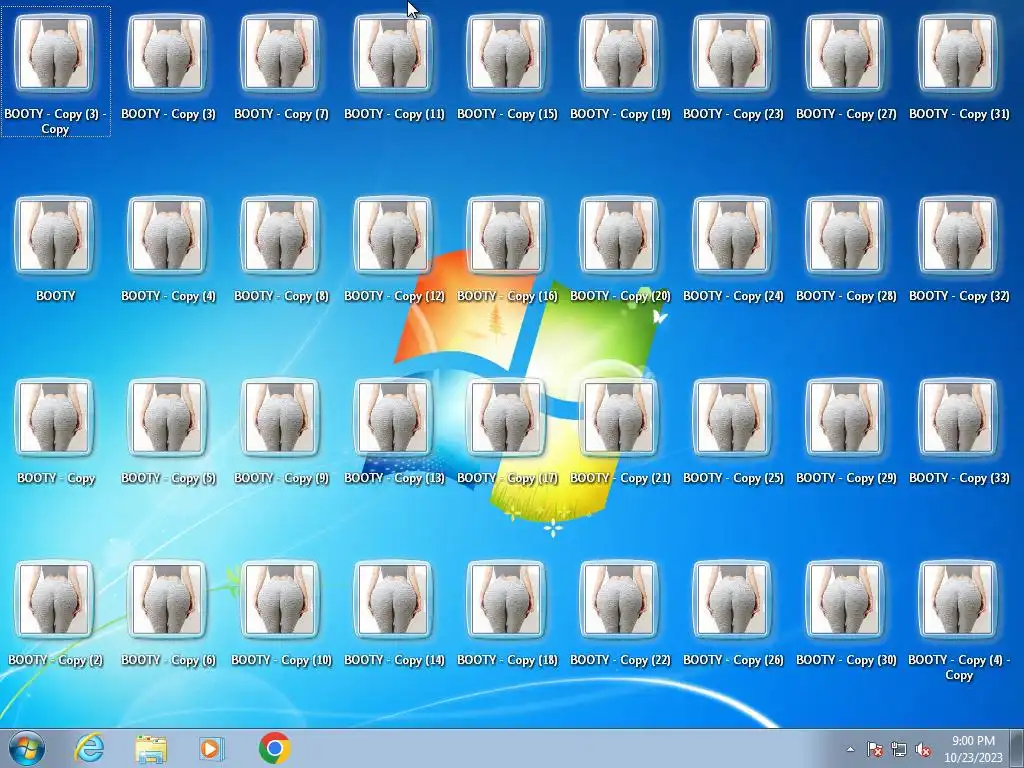Open the clock showing 9:00 PM
Image resolution: width=1024 pixels, height=768 pixels.
(973, 749)
